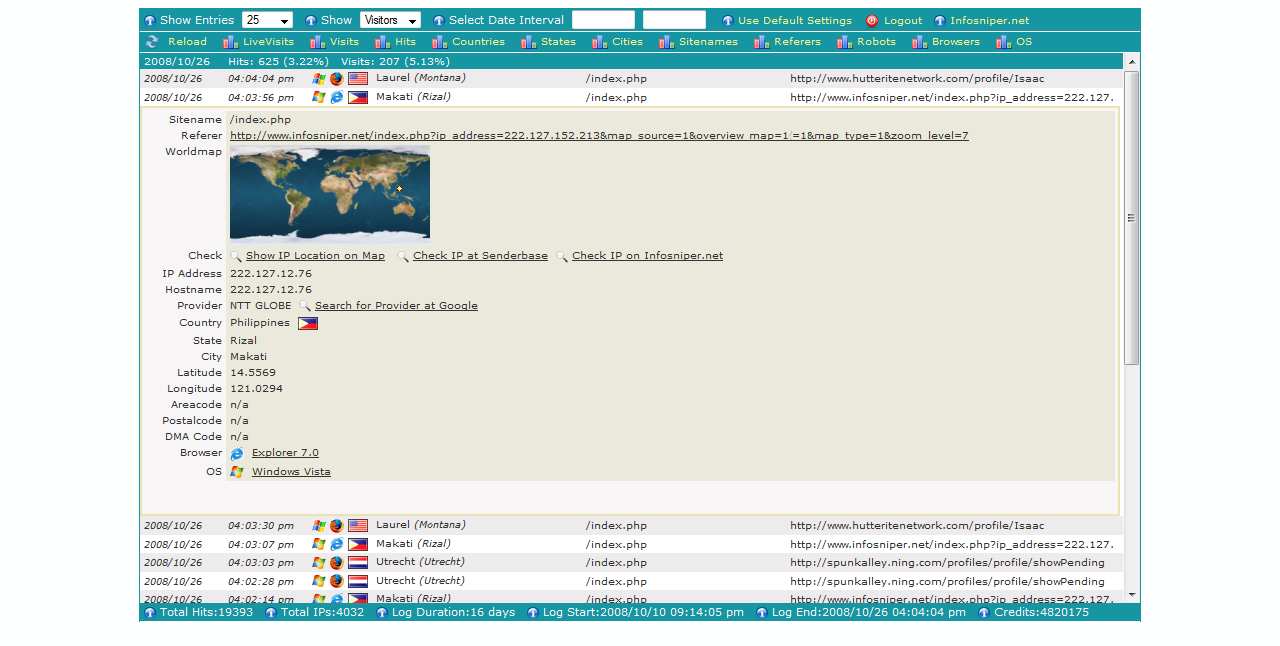Click Use Default Settings link
The width and height of the screenshot is (1280, 646).
(x=795, y=21)
